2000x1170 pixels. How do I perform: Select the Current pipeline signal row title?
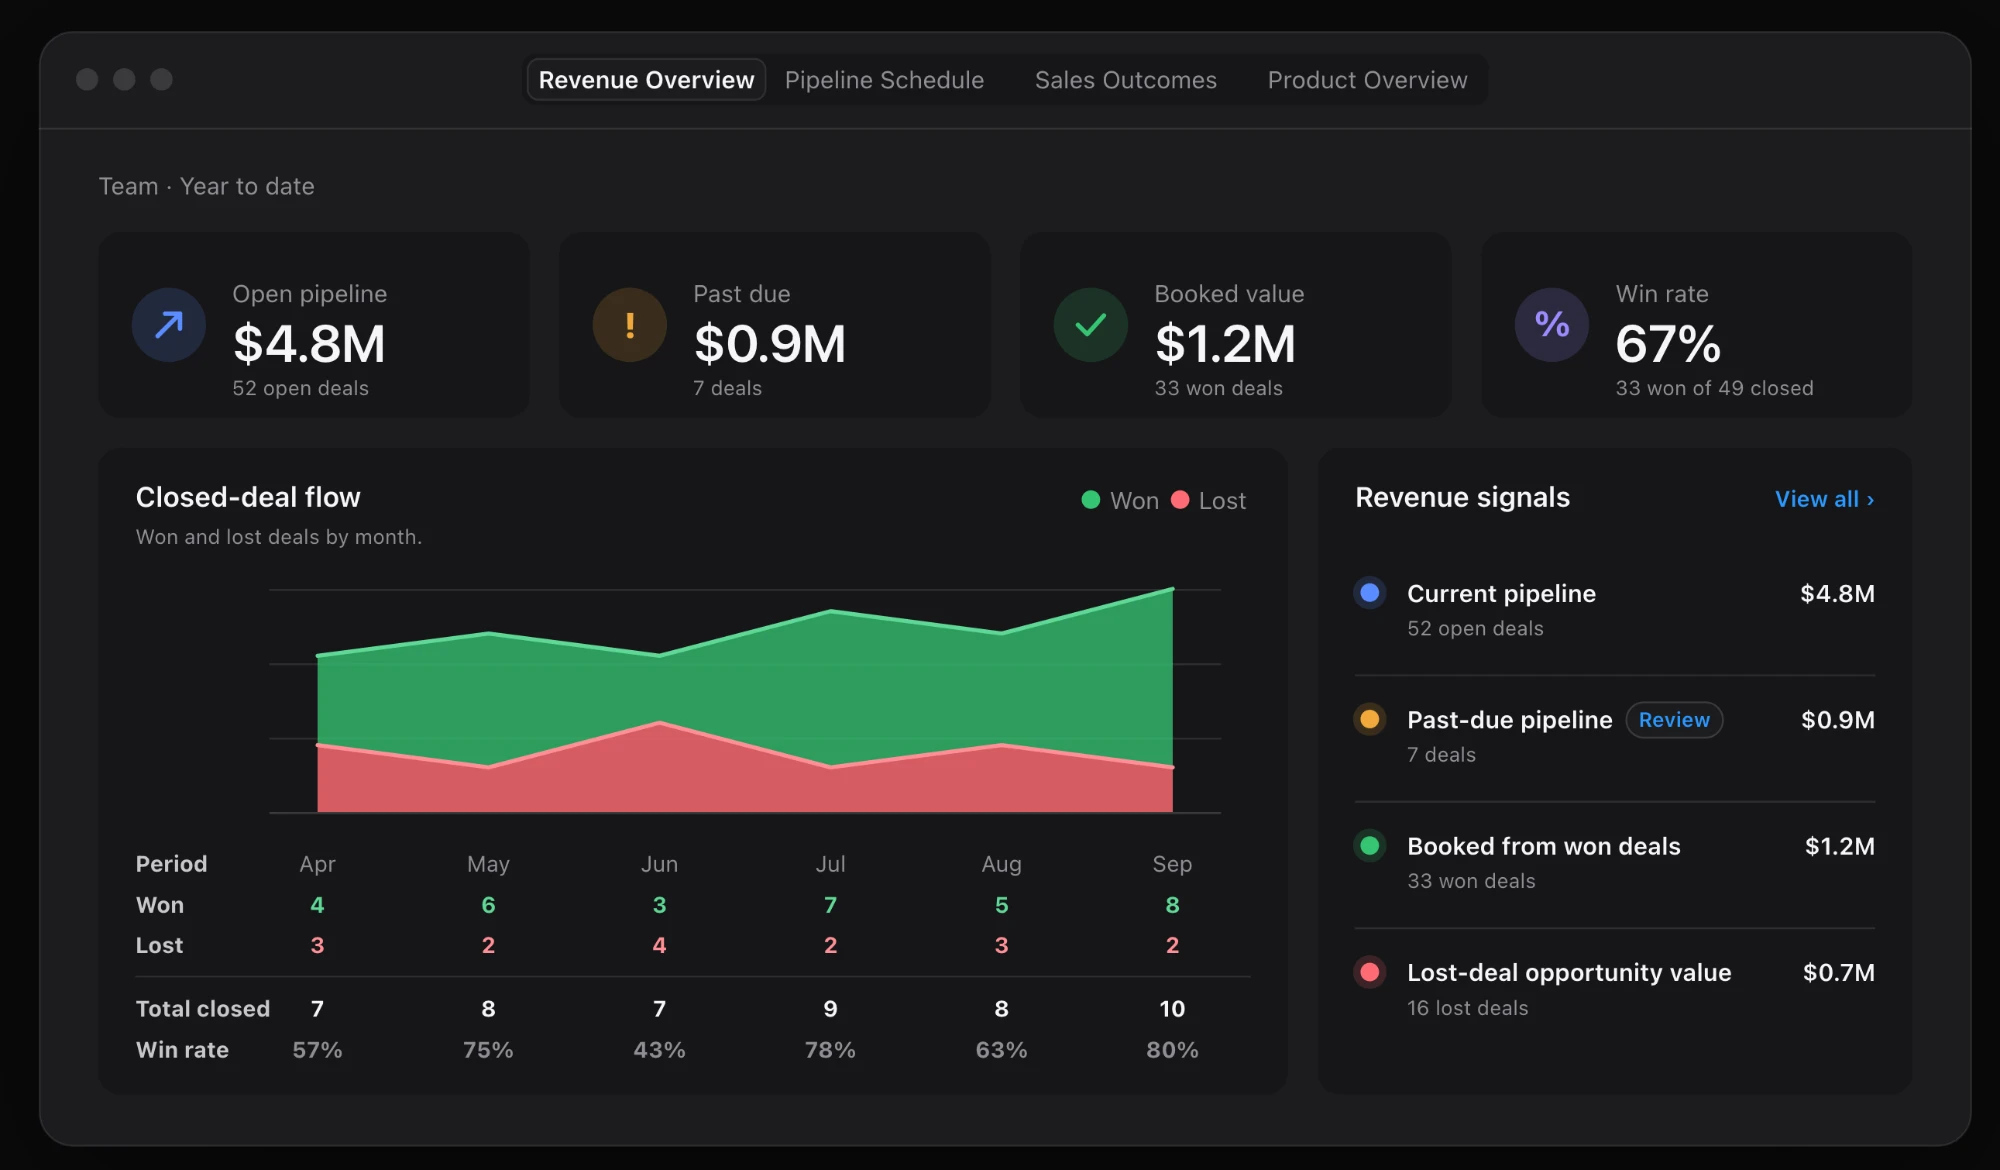pos(1501,594)
